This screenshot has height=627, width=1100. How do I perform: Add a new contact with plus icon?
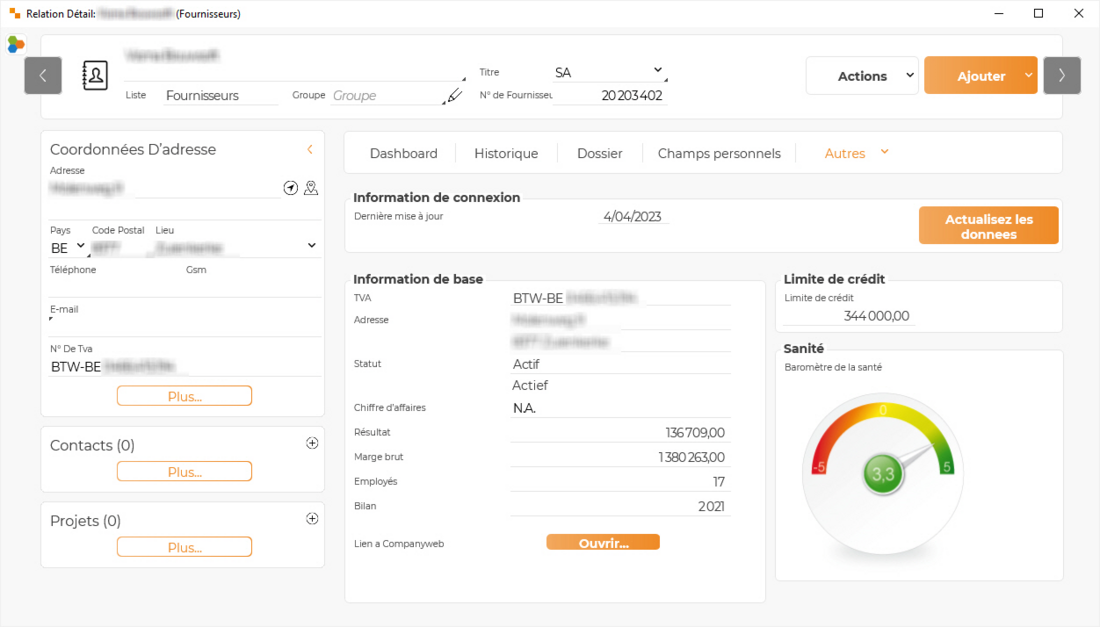point(312,443)
